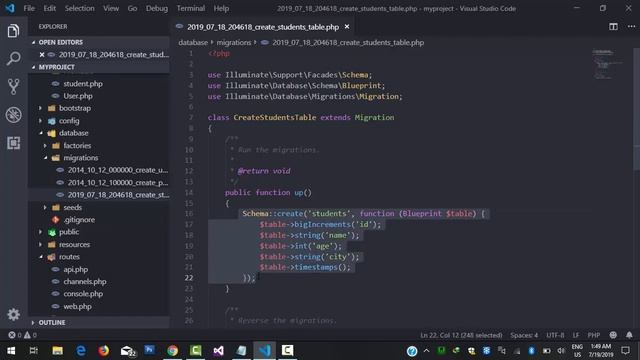Open the Windows Action Center
The image size is (640, 360).
pyautogui.click(x=625, y=351)
